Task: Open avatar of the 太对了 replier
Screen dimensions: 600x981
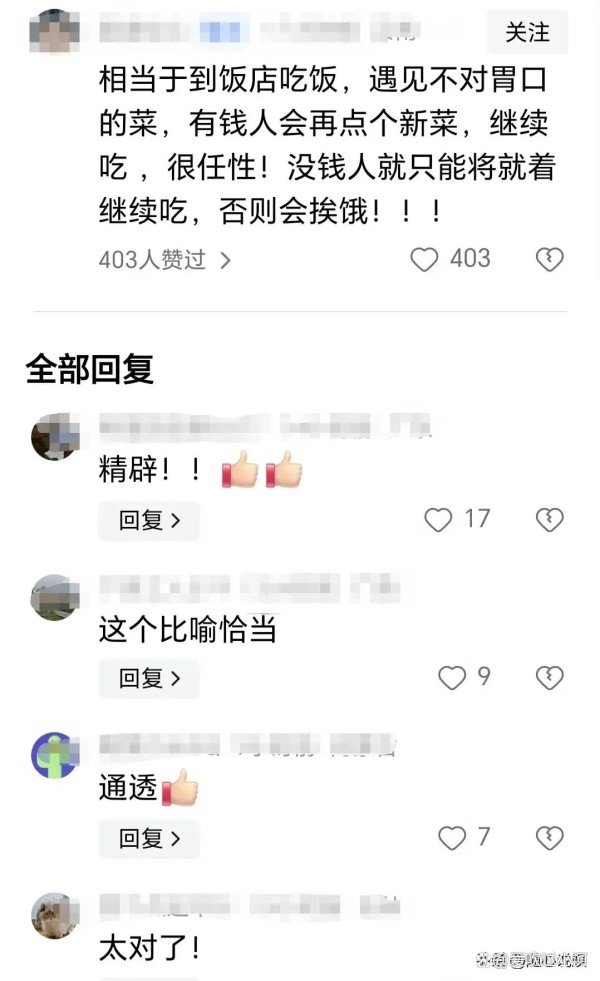Action: pyautogui.click(x=55, y=915)
